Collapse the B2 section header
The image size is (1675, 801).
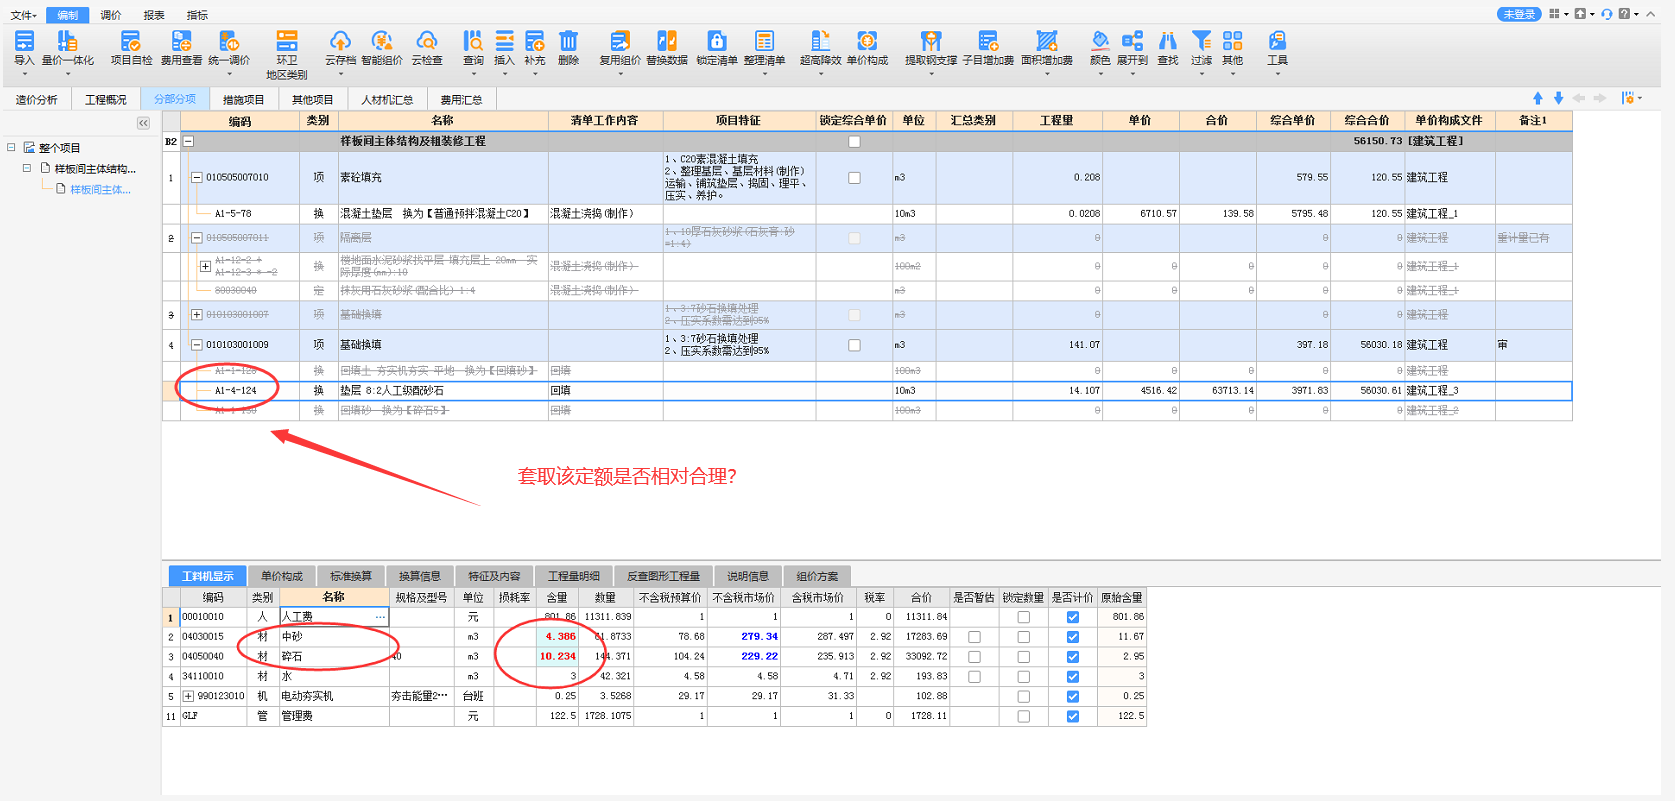[188, 142]
